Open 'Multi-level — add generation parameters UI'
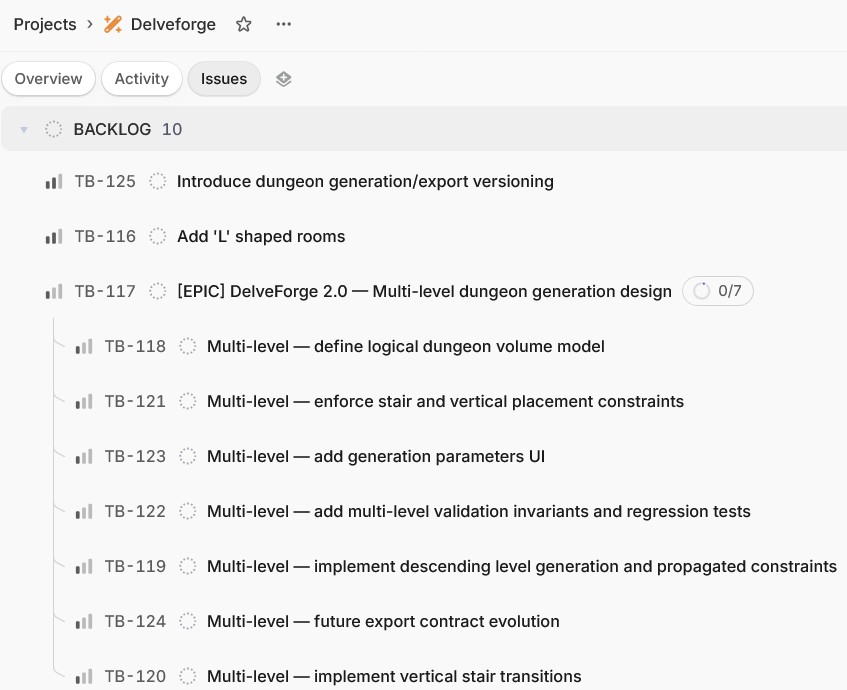Image resolution: width=847 pixels, height=690 pixels. click(x=376, y=457)
